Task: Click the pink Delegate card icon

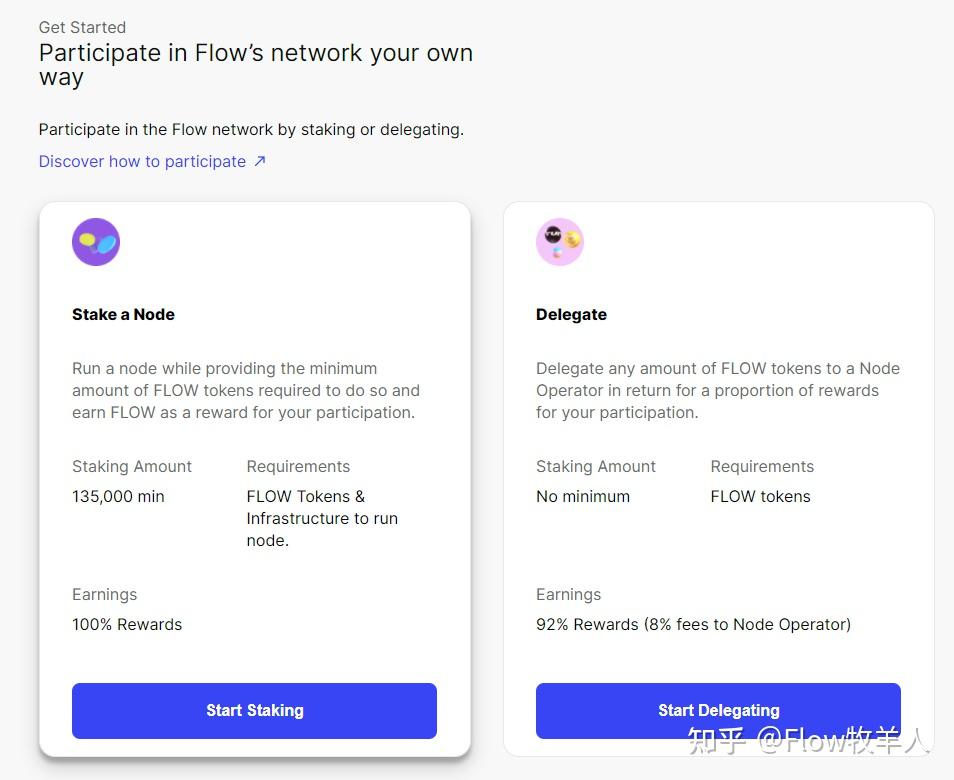Action: 560,242
